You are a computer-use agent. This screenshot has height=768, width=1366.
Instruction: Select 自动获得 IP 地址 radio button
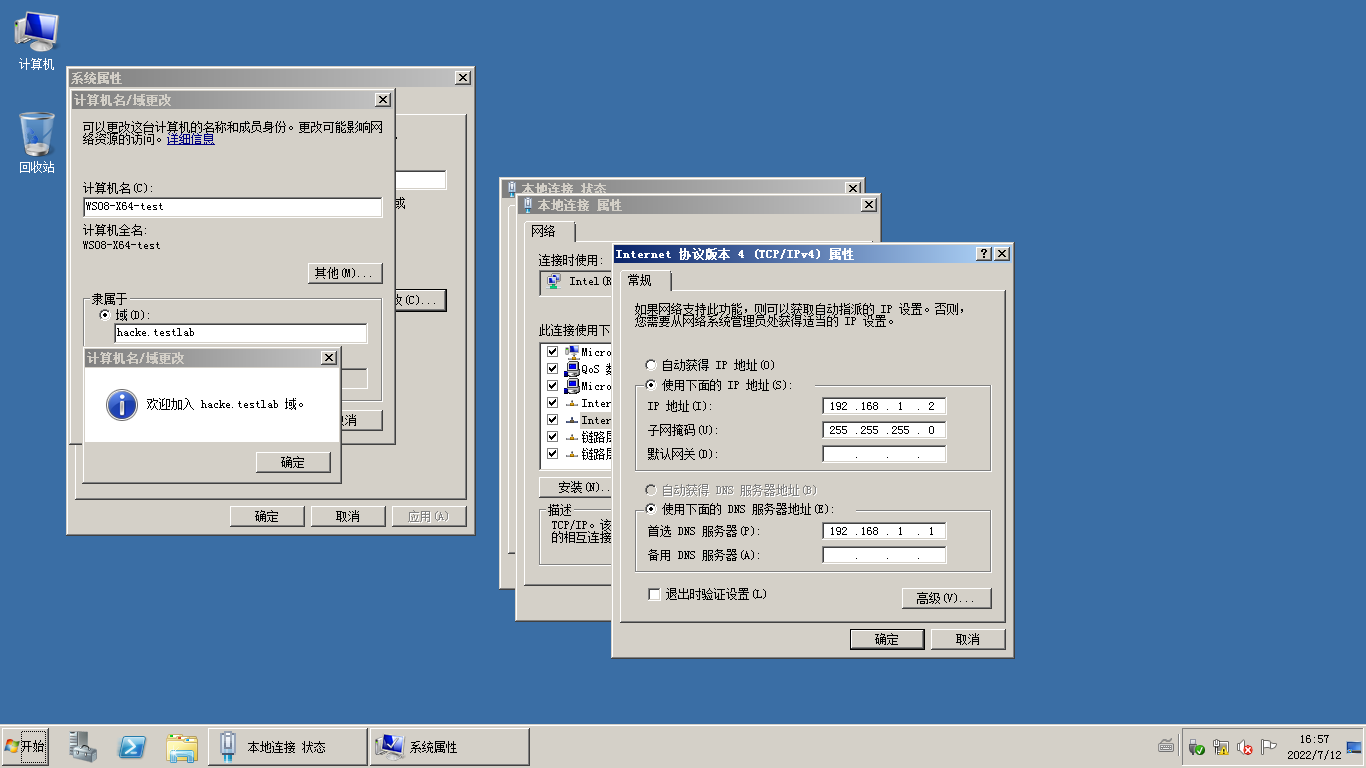point(651,365)
